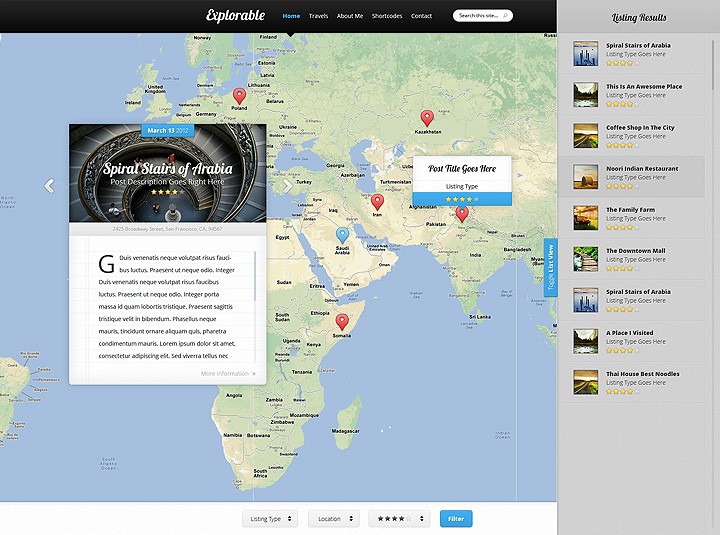Click the Explorable site logo
The width and height of the screenshot is (720, 535).
(235, 16)
